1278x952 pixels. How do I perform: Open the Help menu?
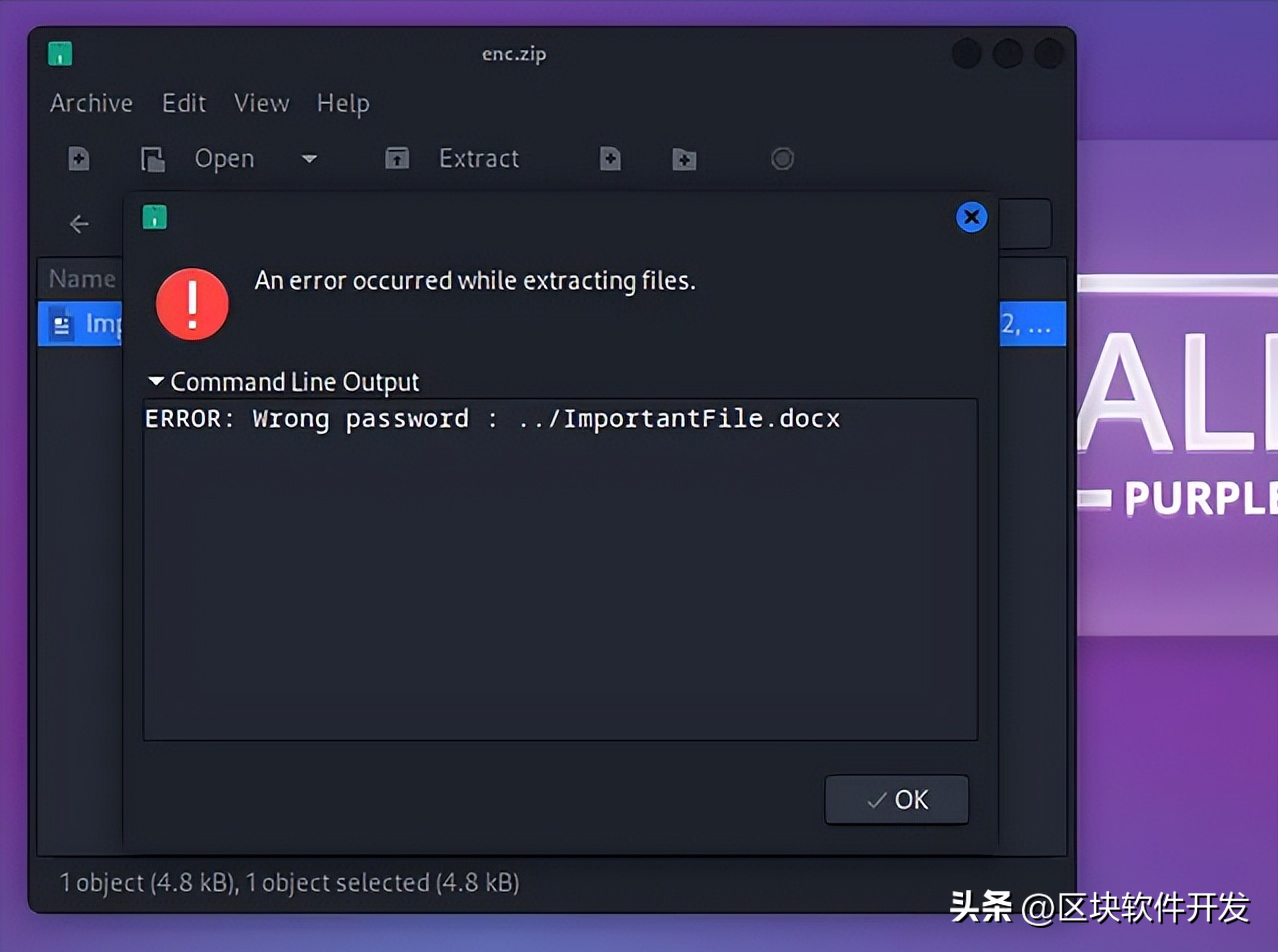point(343,103)
